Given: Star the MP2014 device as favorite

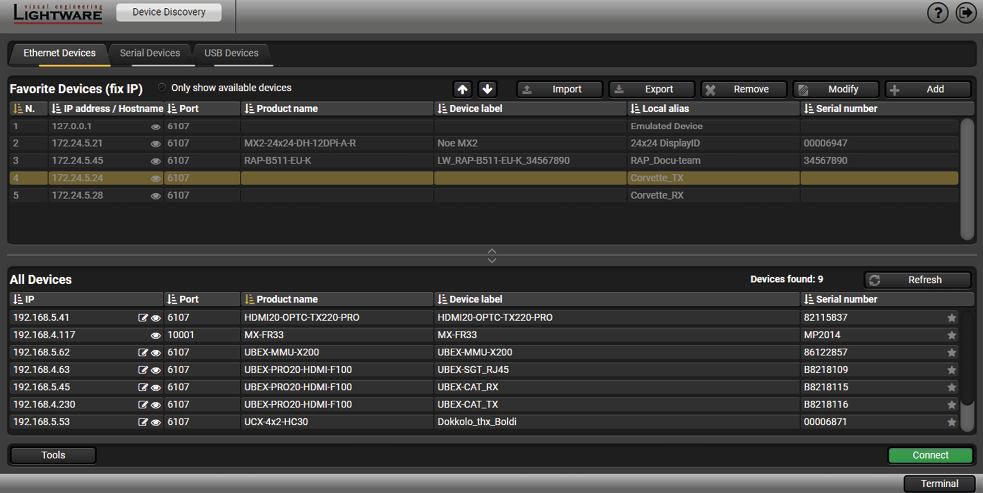Looking at the screenshot, I should point(952,336).
